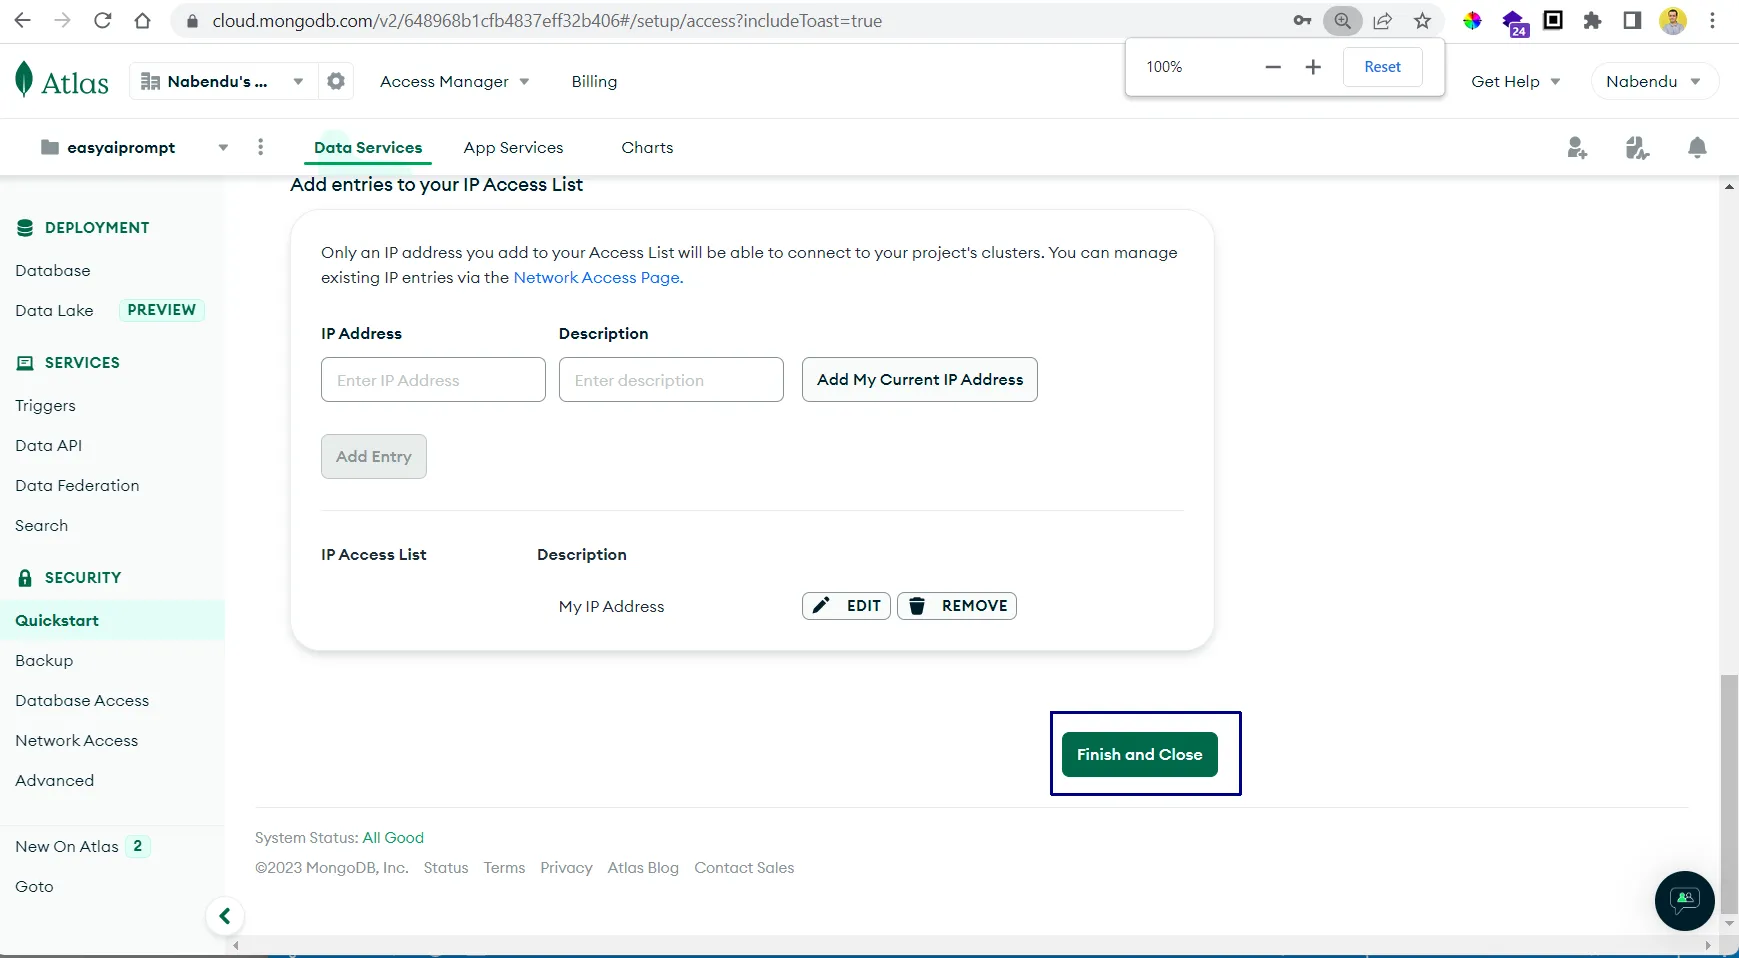Open Backup in the sidebar
1739x958 pixels.
coord(44,660)
